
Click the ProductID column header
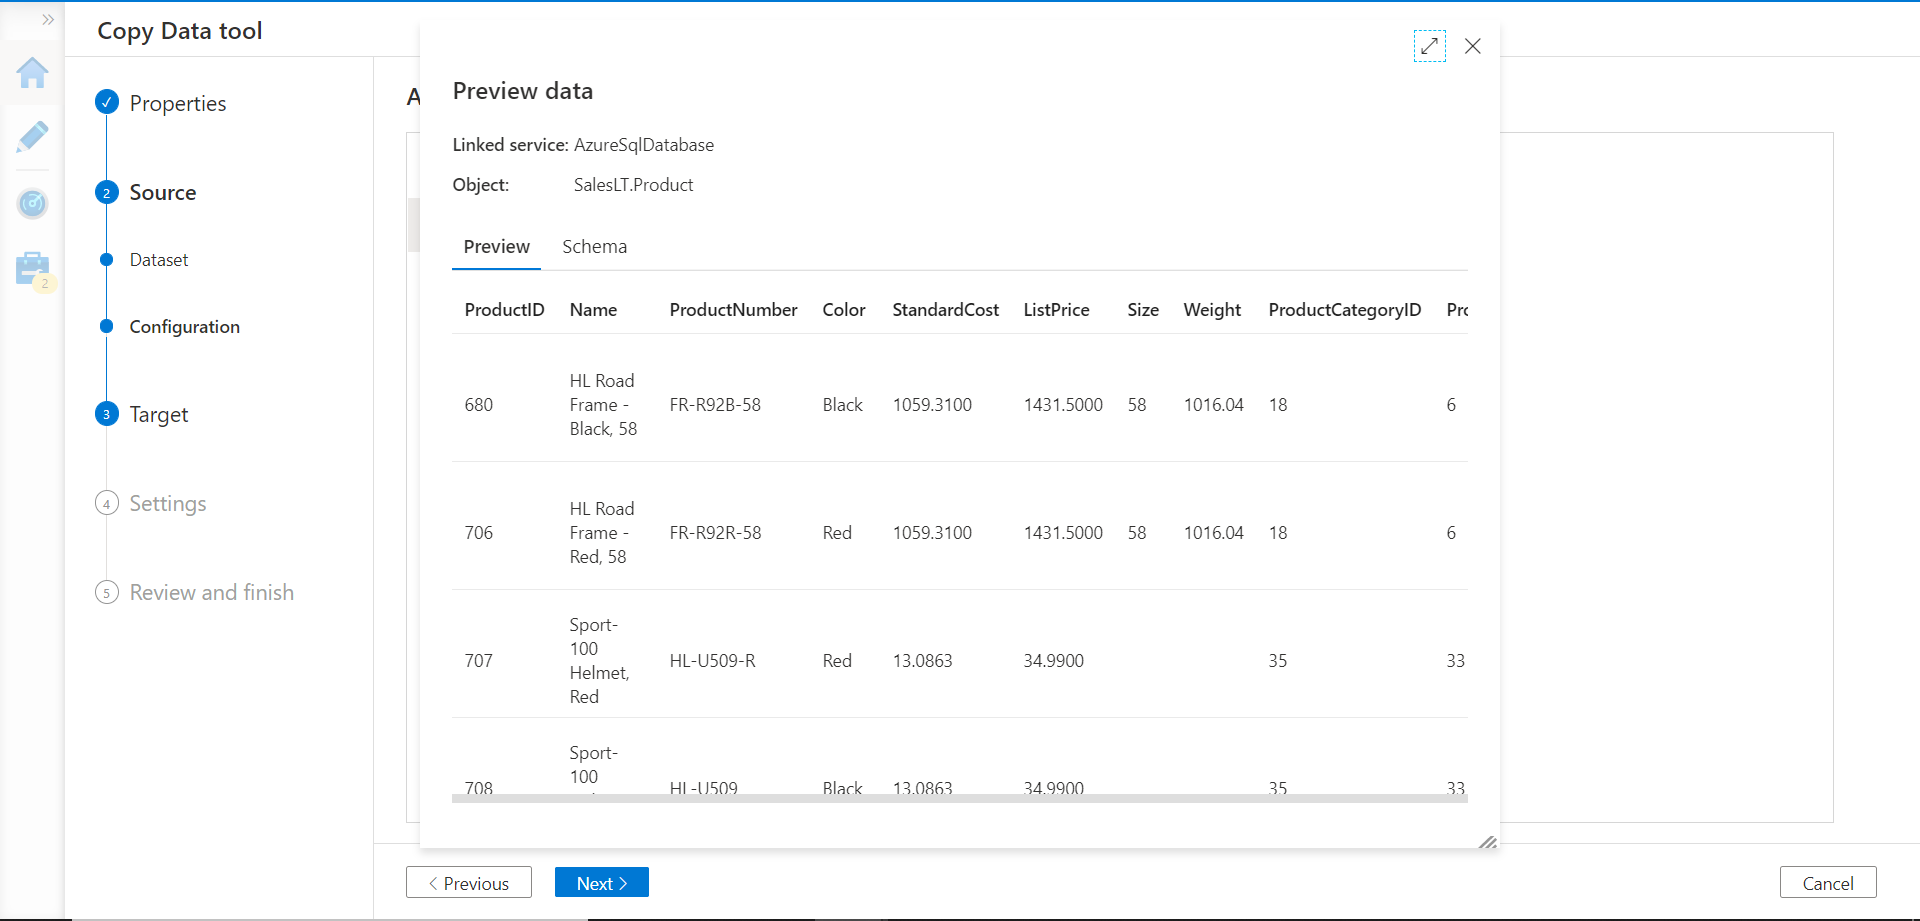pyautogui.click(x=504, y=310)
